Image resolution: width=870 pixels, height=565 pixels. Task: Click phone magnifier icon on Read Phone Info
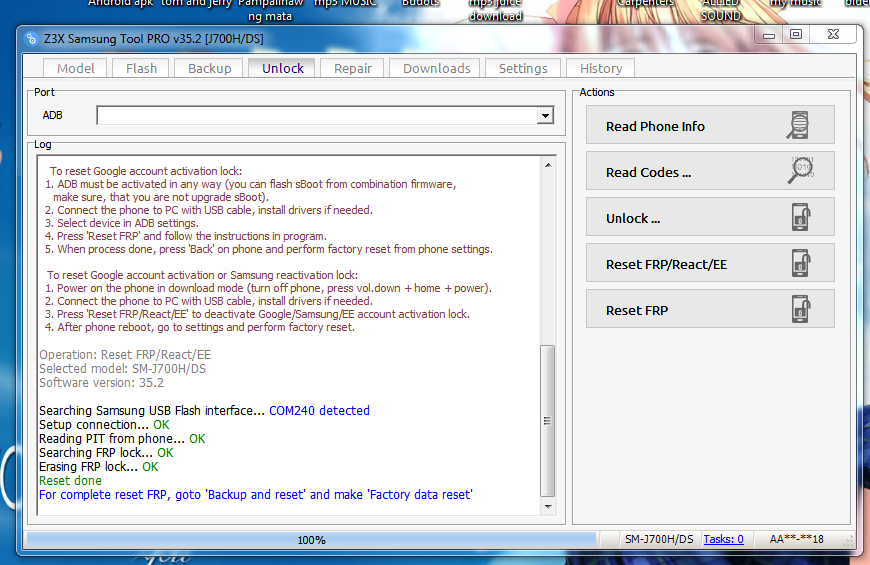click(x=798, y=125)
